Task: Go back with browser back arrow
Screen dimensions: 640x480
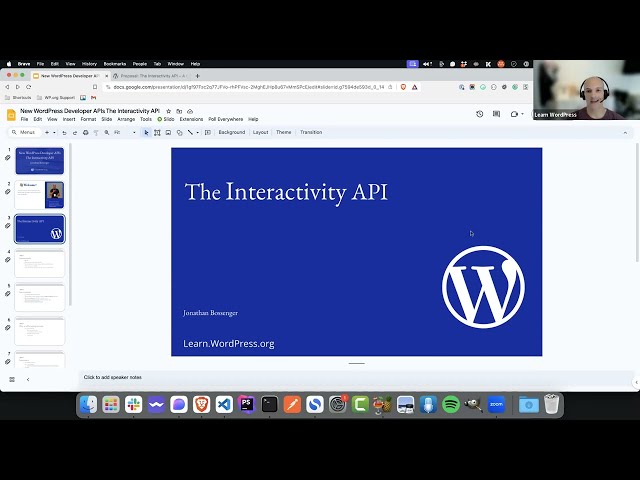Action: point(7,87)
